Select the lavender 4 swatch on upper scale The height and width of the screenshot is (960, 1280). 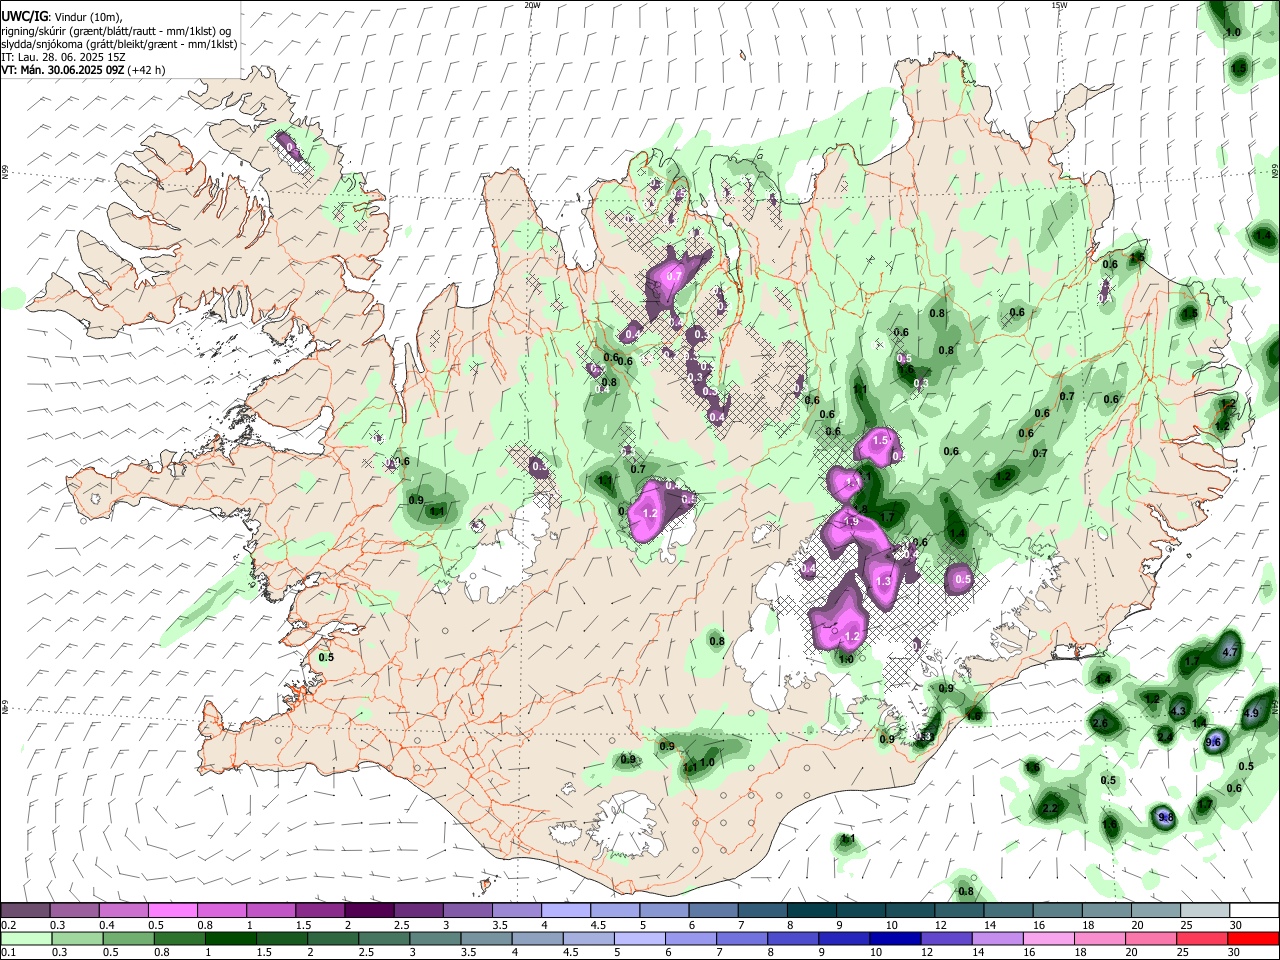tap(566, 910)
